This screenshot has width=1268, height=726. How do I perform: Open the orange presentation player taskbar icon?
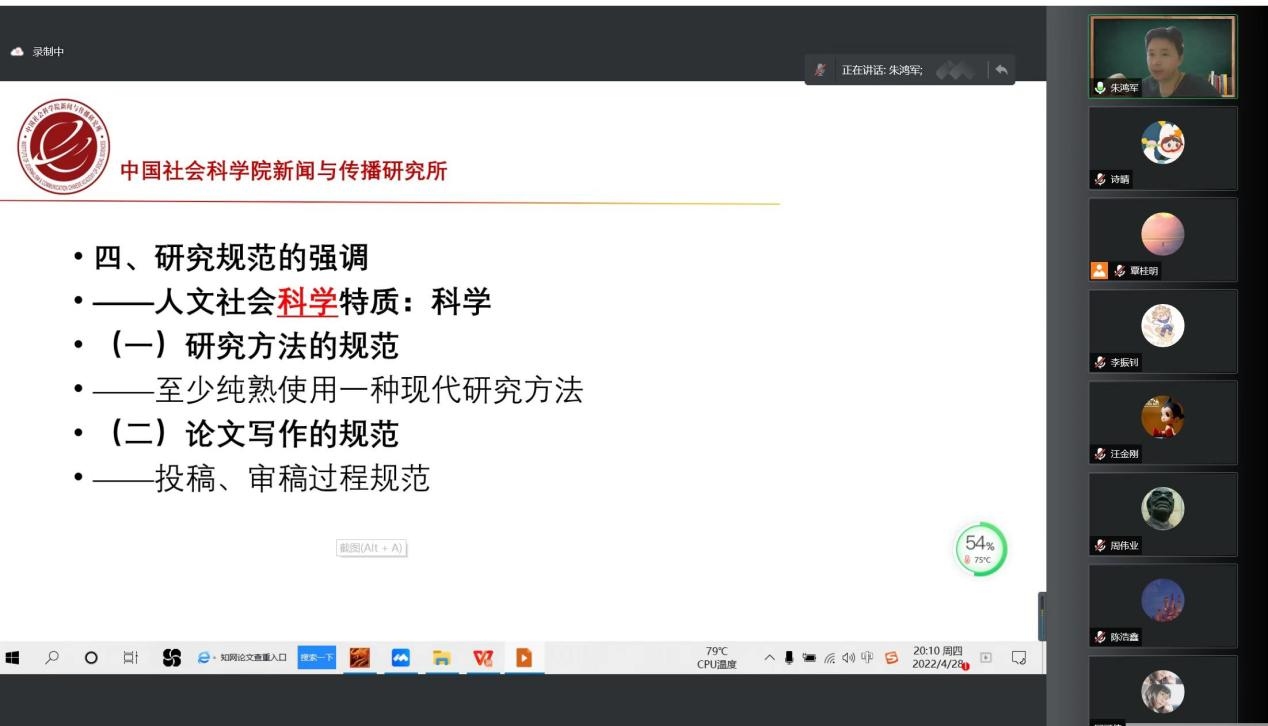[x=523, y=657]
